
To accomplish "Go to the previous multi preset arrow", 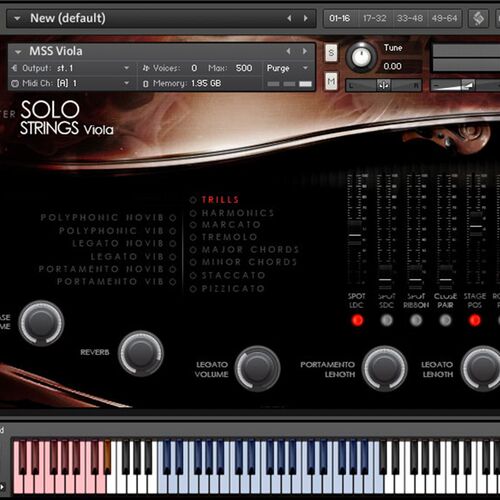I will pyautogui.click(x=289, y=18).
